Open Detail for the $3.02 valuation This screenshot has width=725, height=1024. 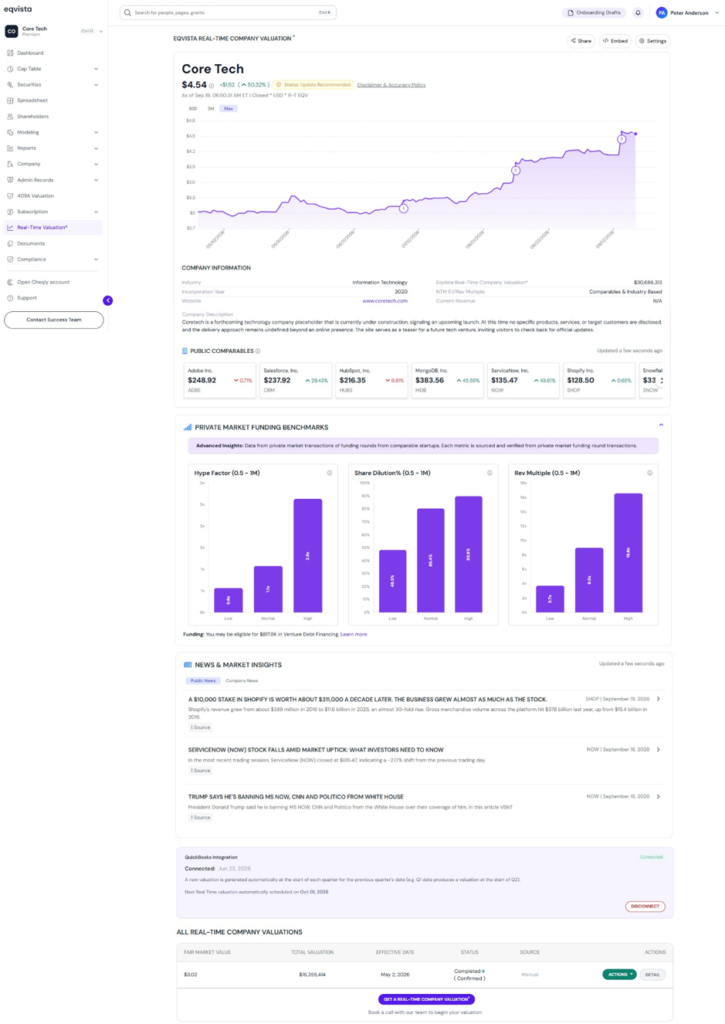pyautogui.click(x=652, y=974)
